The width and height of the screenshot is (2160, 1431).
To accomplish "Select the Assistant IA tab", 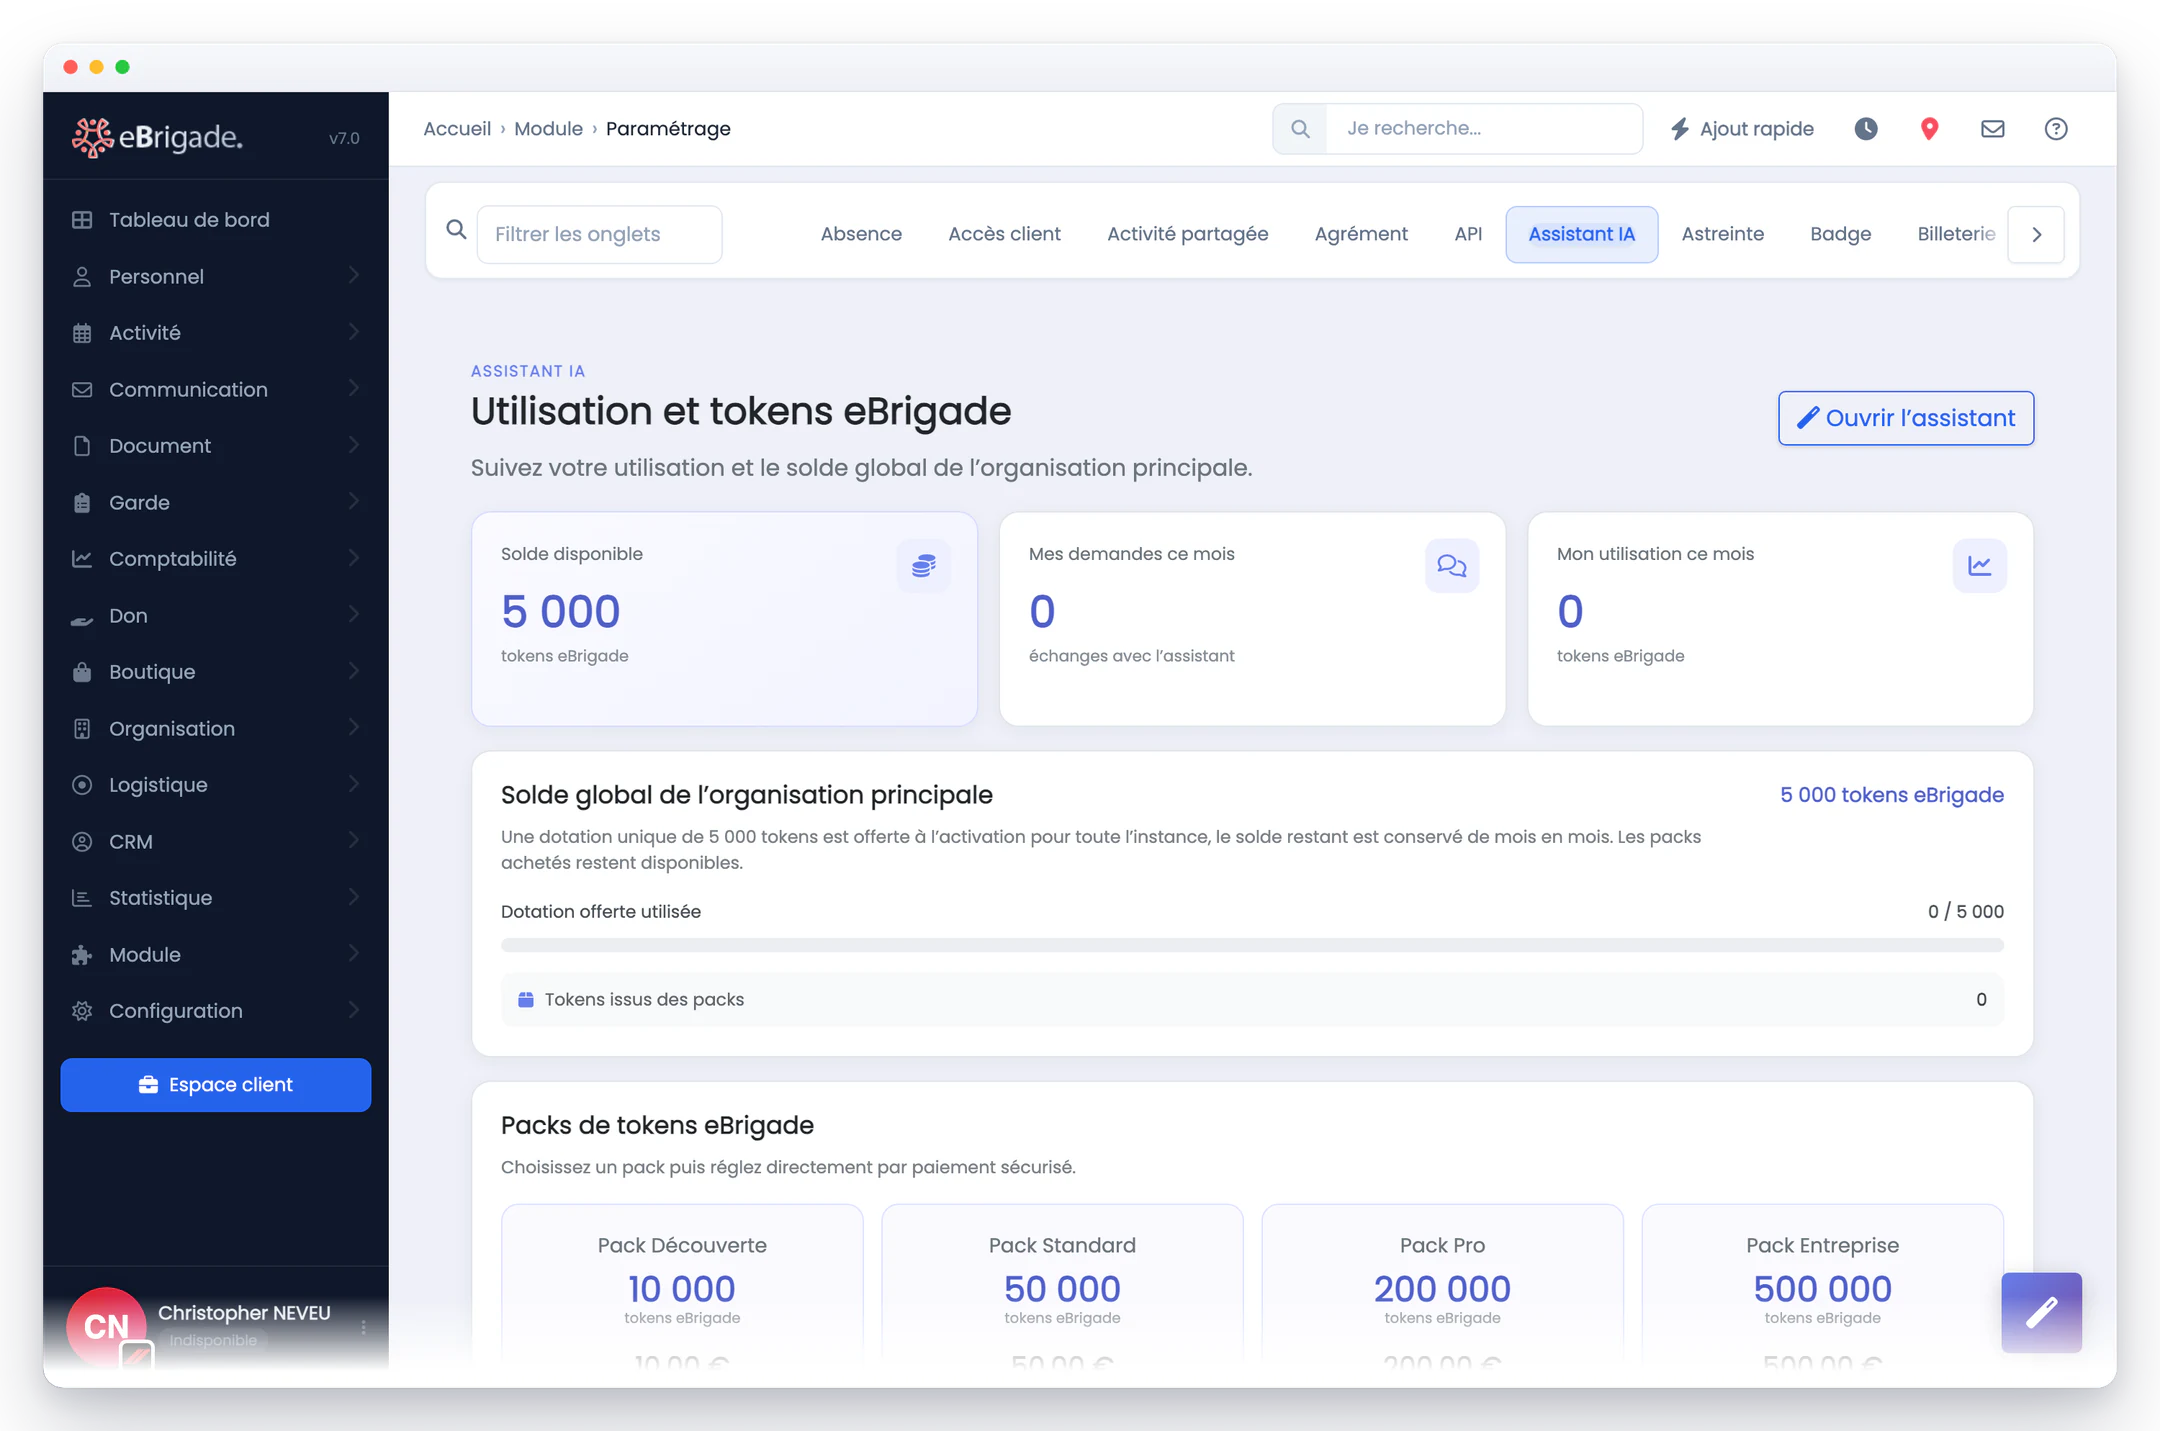I will pyautogui.click(x=1582, y=234).
